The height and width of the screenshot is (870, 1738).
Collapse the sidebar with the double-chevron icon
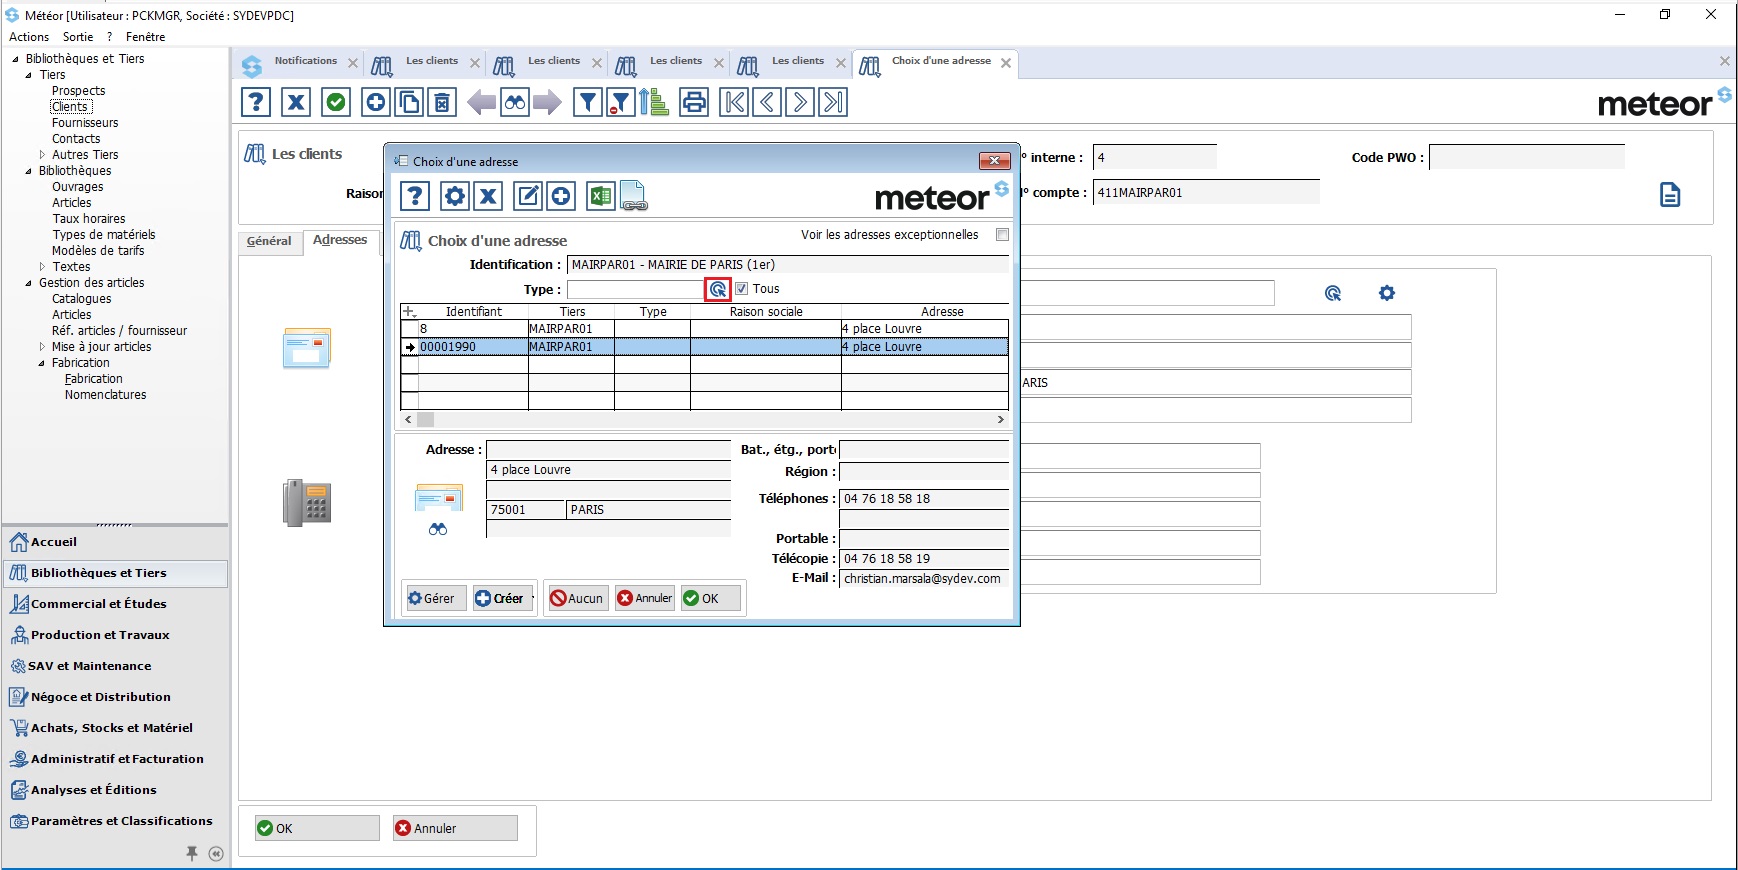point(216,853)
